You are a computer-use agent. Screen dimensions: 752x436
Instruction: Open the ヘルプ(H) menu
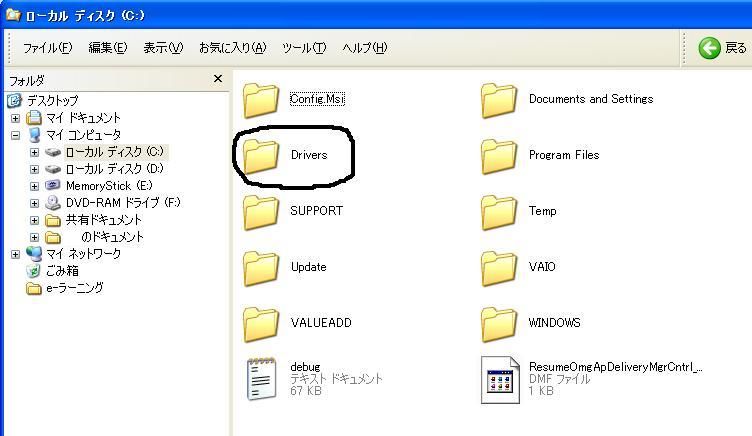point(364,48)
